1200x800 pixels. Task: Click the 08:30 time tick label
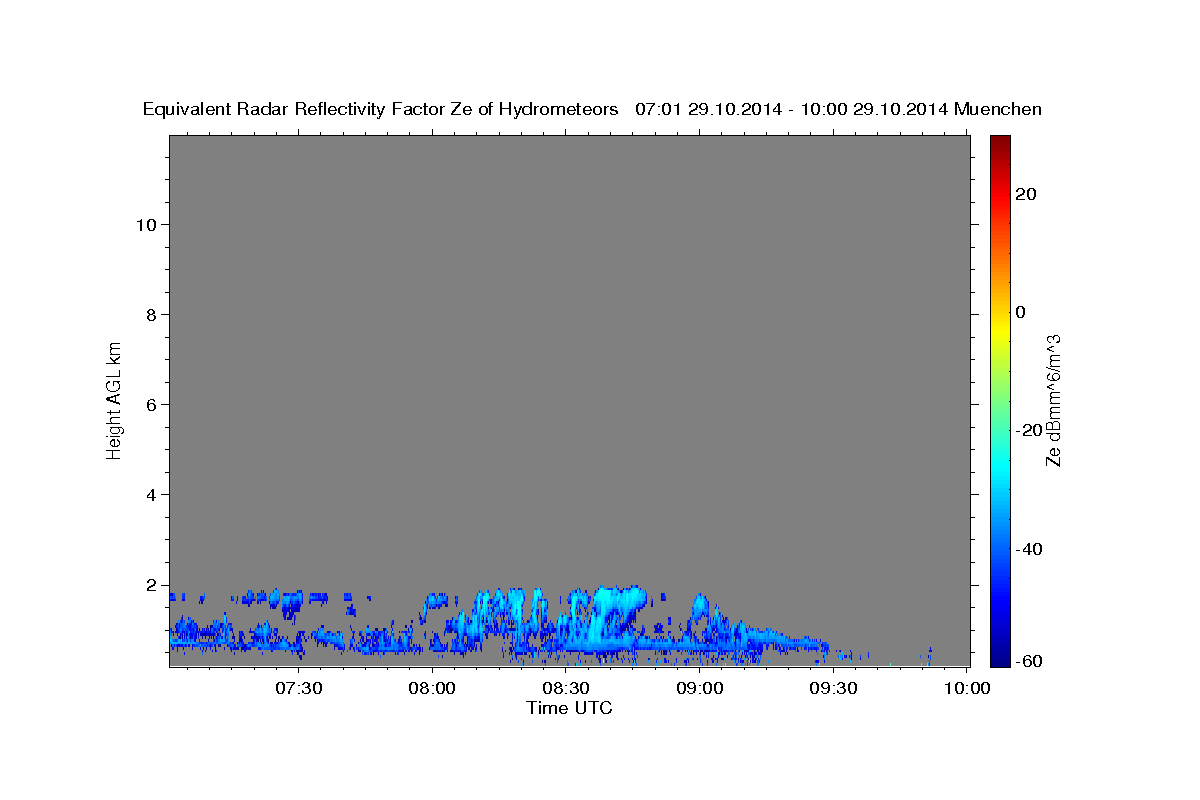566,688
